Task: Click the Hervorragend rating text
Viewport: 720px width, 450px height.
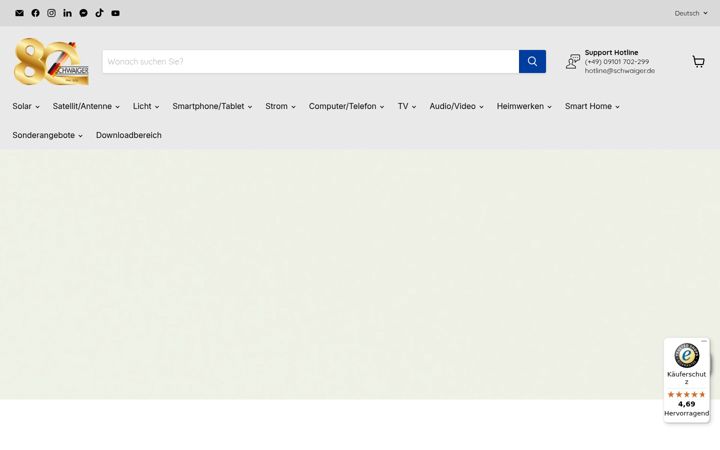Action: (x=686, y=413)
